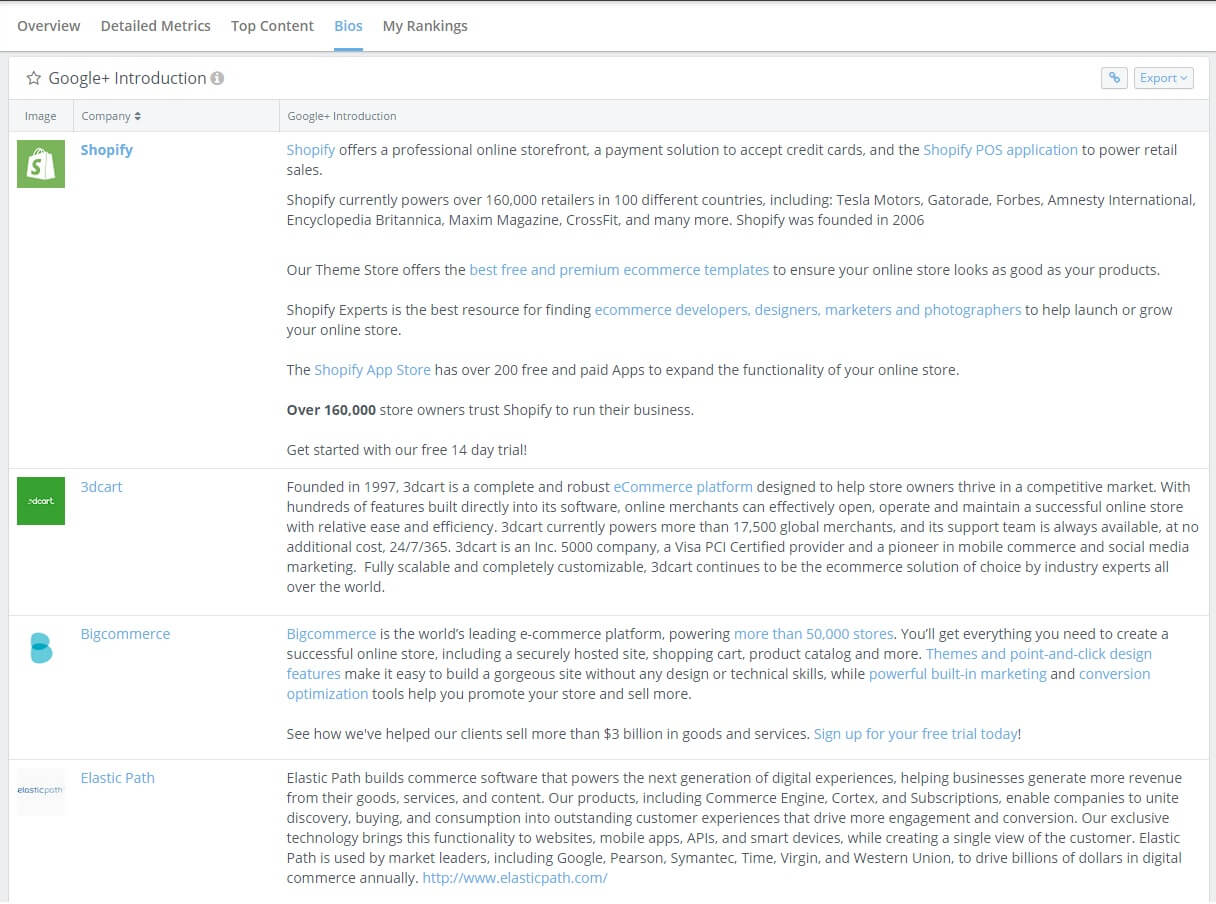Image resolution: width=1216 pixels, height=904 pixels.
Task: Follow the powerful built-in marketing link
Action: tap(957, 674)
